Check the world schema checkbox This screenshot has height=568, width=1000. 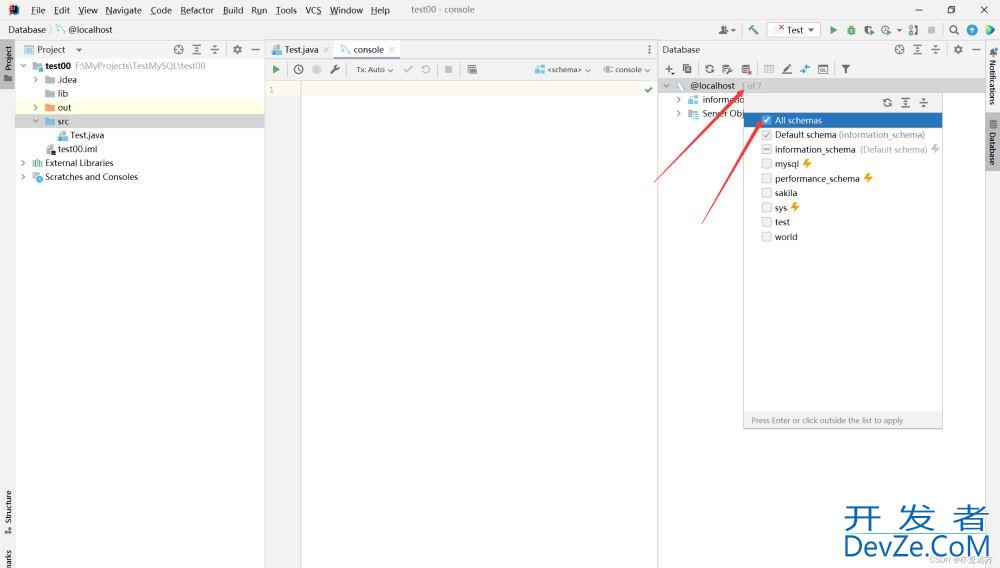click(x=767, y=237)
